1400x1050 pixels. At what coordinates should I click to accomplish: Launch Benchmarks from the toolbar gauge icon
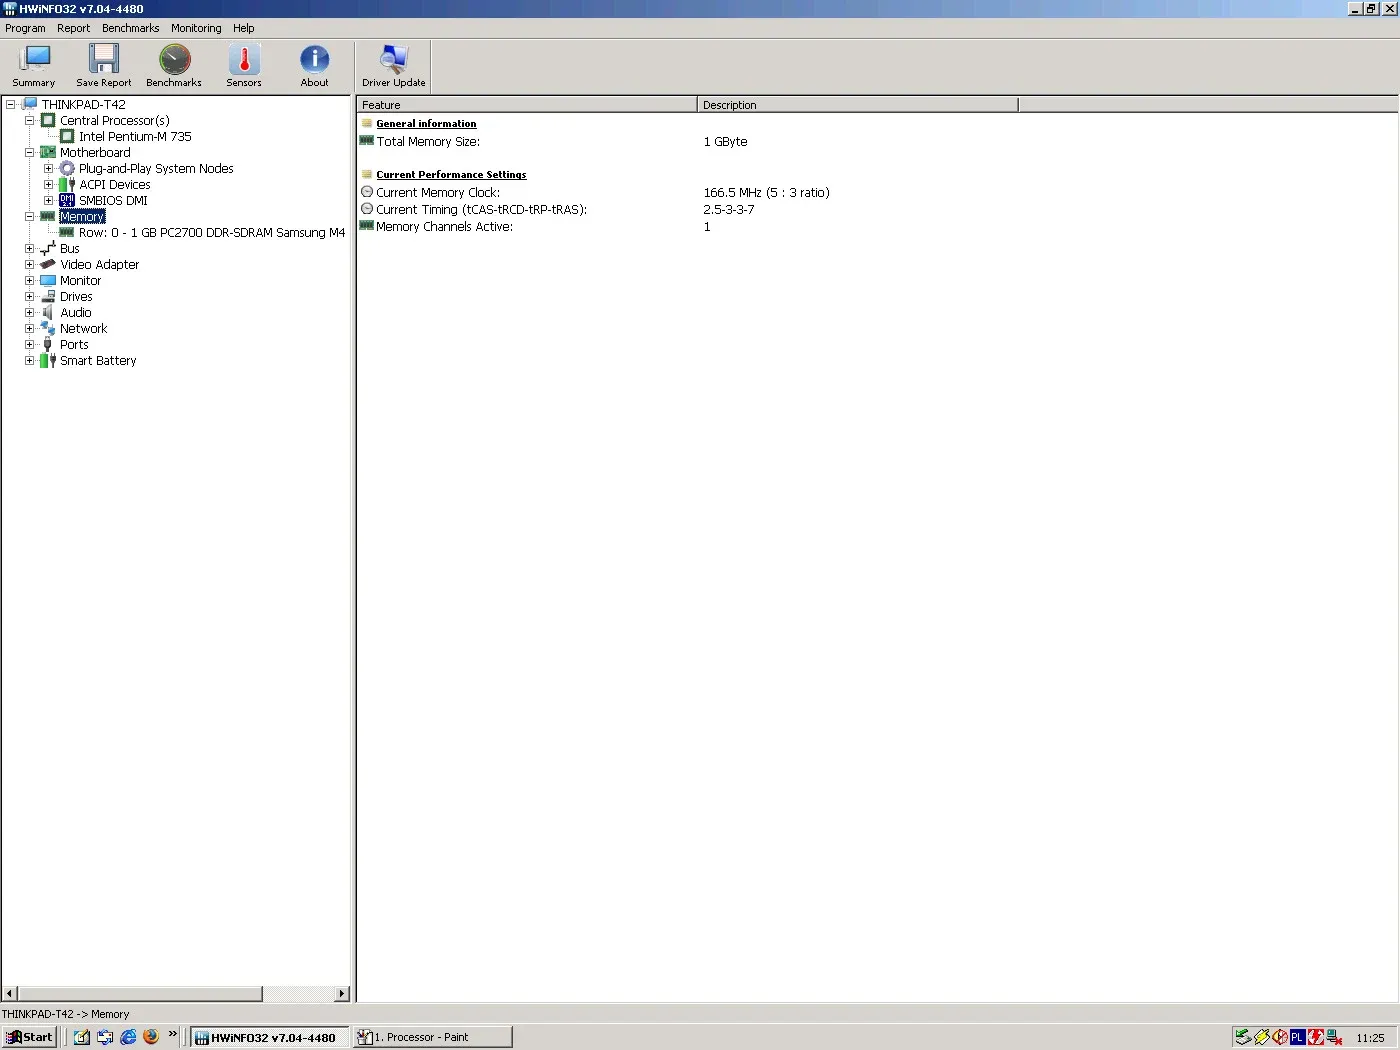point(174,59)
